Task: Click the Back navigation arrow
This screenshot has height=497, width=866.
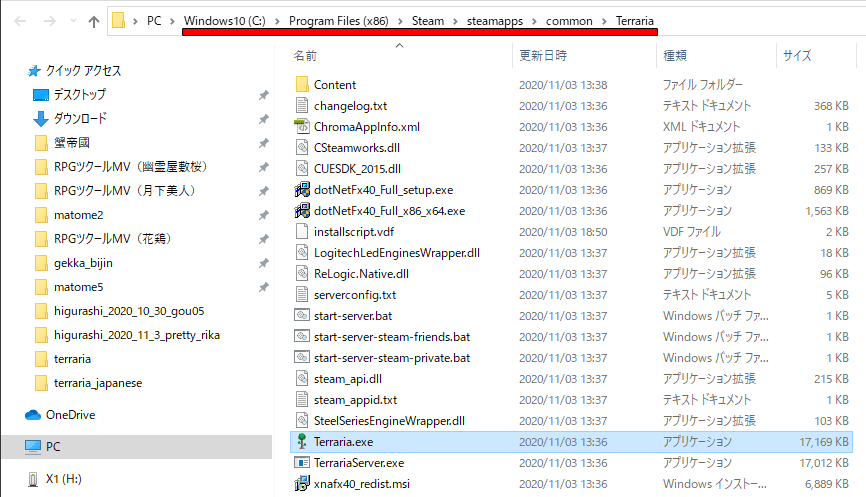Action: tap(20, 22)
